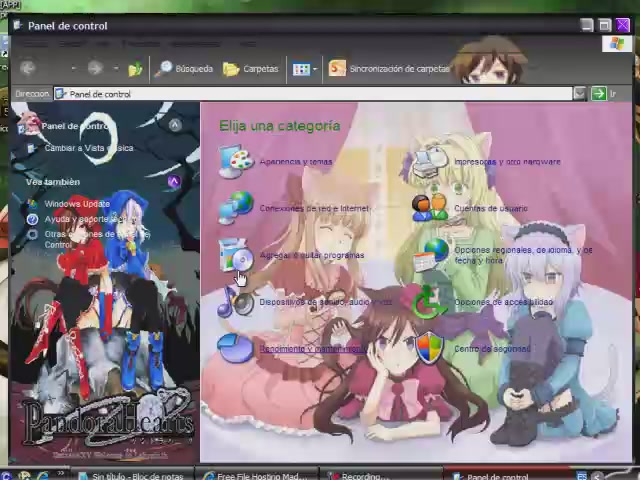The image size is (640, 480).
Task: Click the Agregar o quitar programas CD icon
Action: (236, 255)
